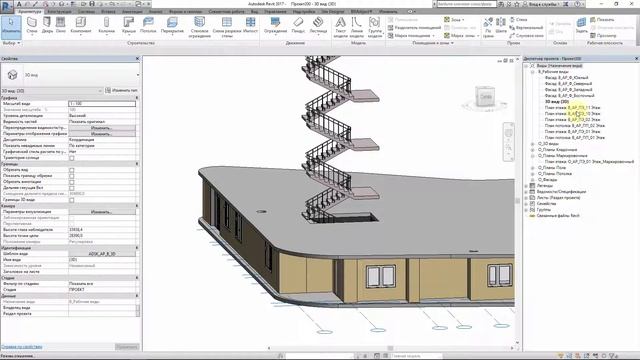Image resolution: width=640 pixels, height=360 pixels.
Task: Open the Revit application menu button
Action: click(x=7, y=7)
